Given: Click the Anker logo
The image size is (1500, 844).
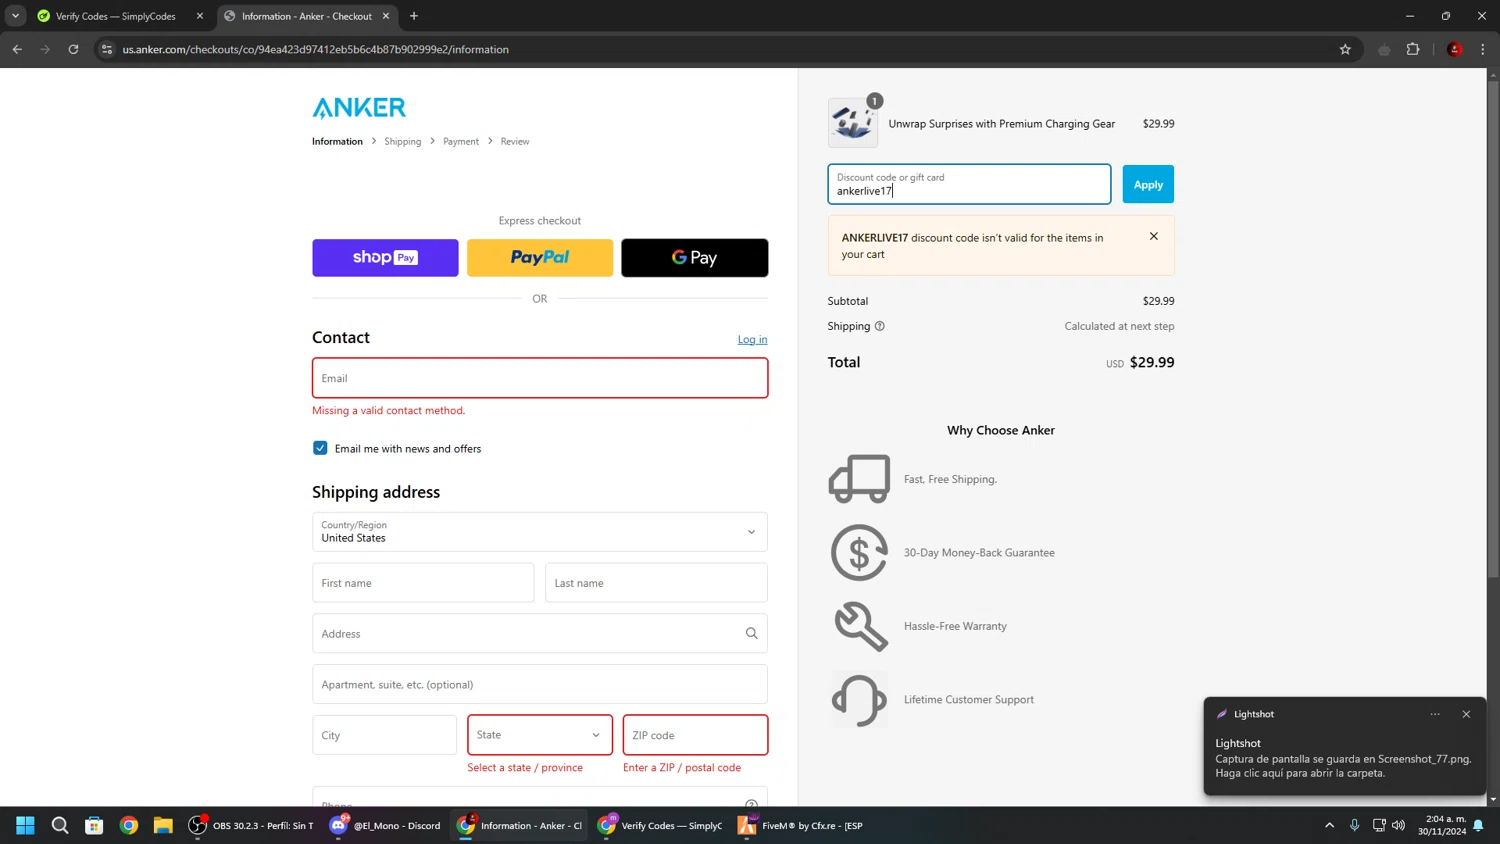Looking at the screenshot, I should pos(359,107).
